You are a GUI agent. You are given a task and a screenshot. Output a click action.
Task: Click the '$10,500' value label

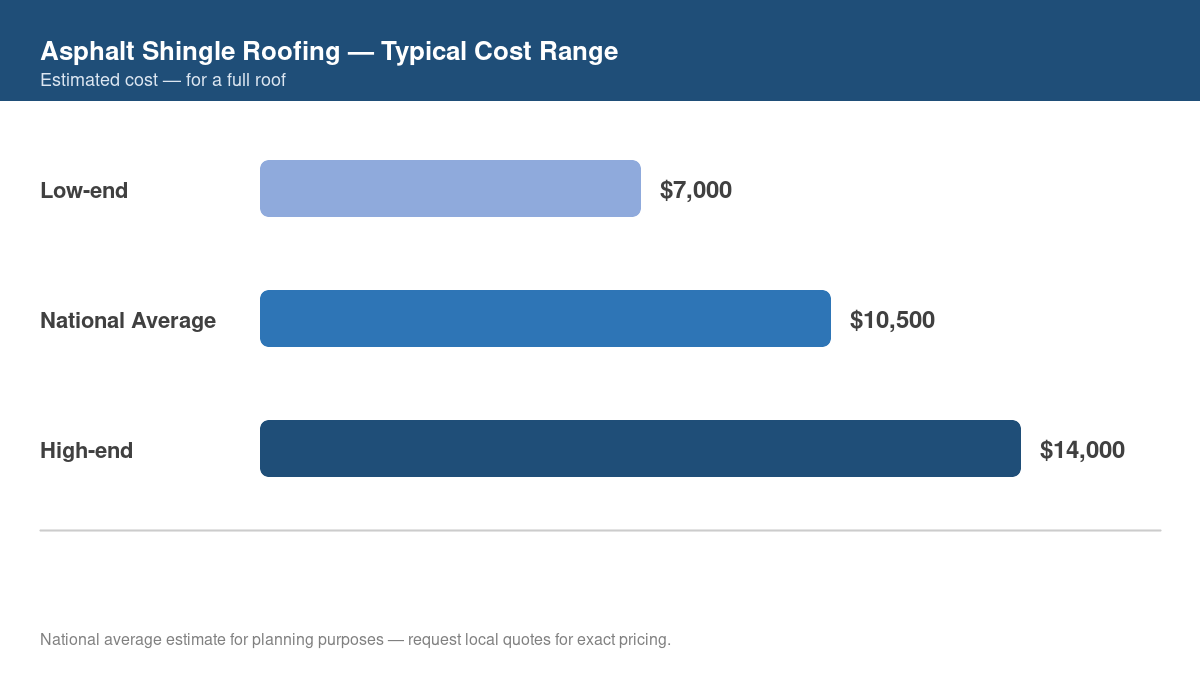(x=892, y=320)
